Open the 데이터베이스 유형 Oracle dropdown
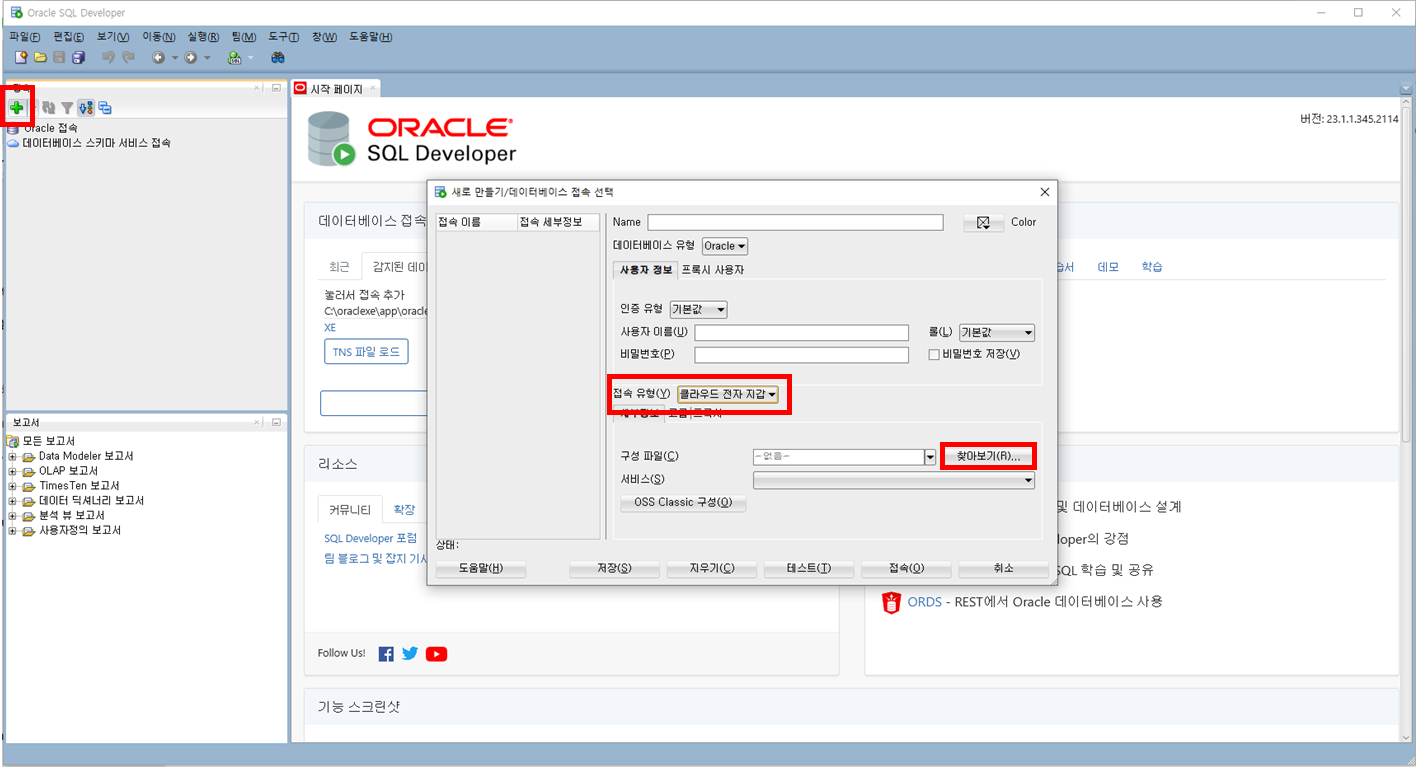The image size is (1416, 767). tap(725, 245)
